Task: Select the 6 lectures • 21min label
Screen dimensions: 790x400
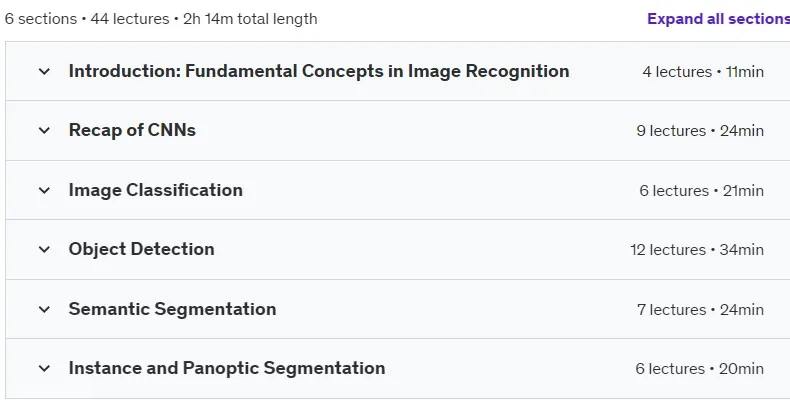Action: 701,191
